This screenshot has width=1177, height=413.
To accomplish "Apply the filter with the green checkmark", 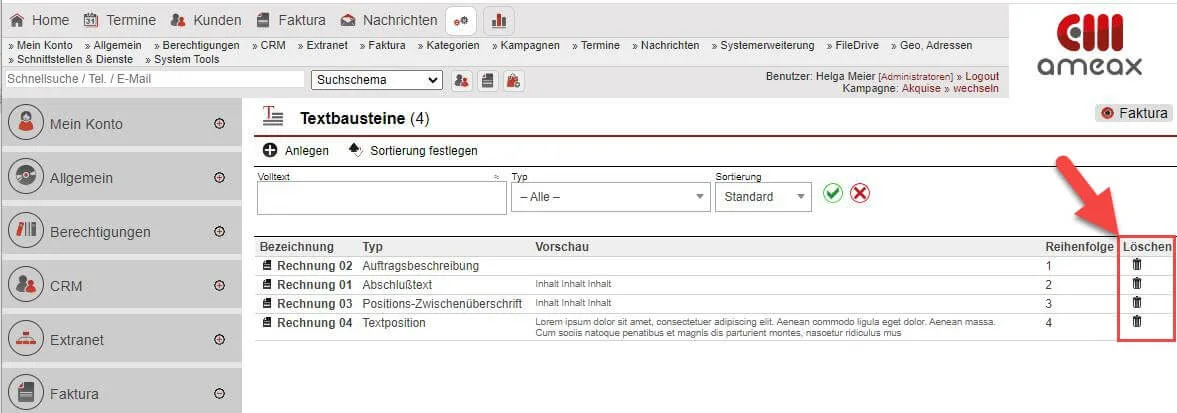I will [833, 194].
